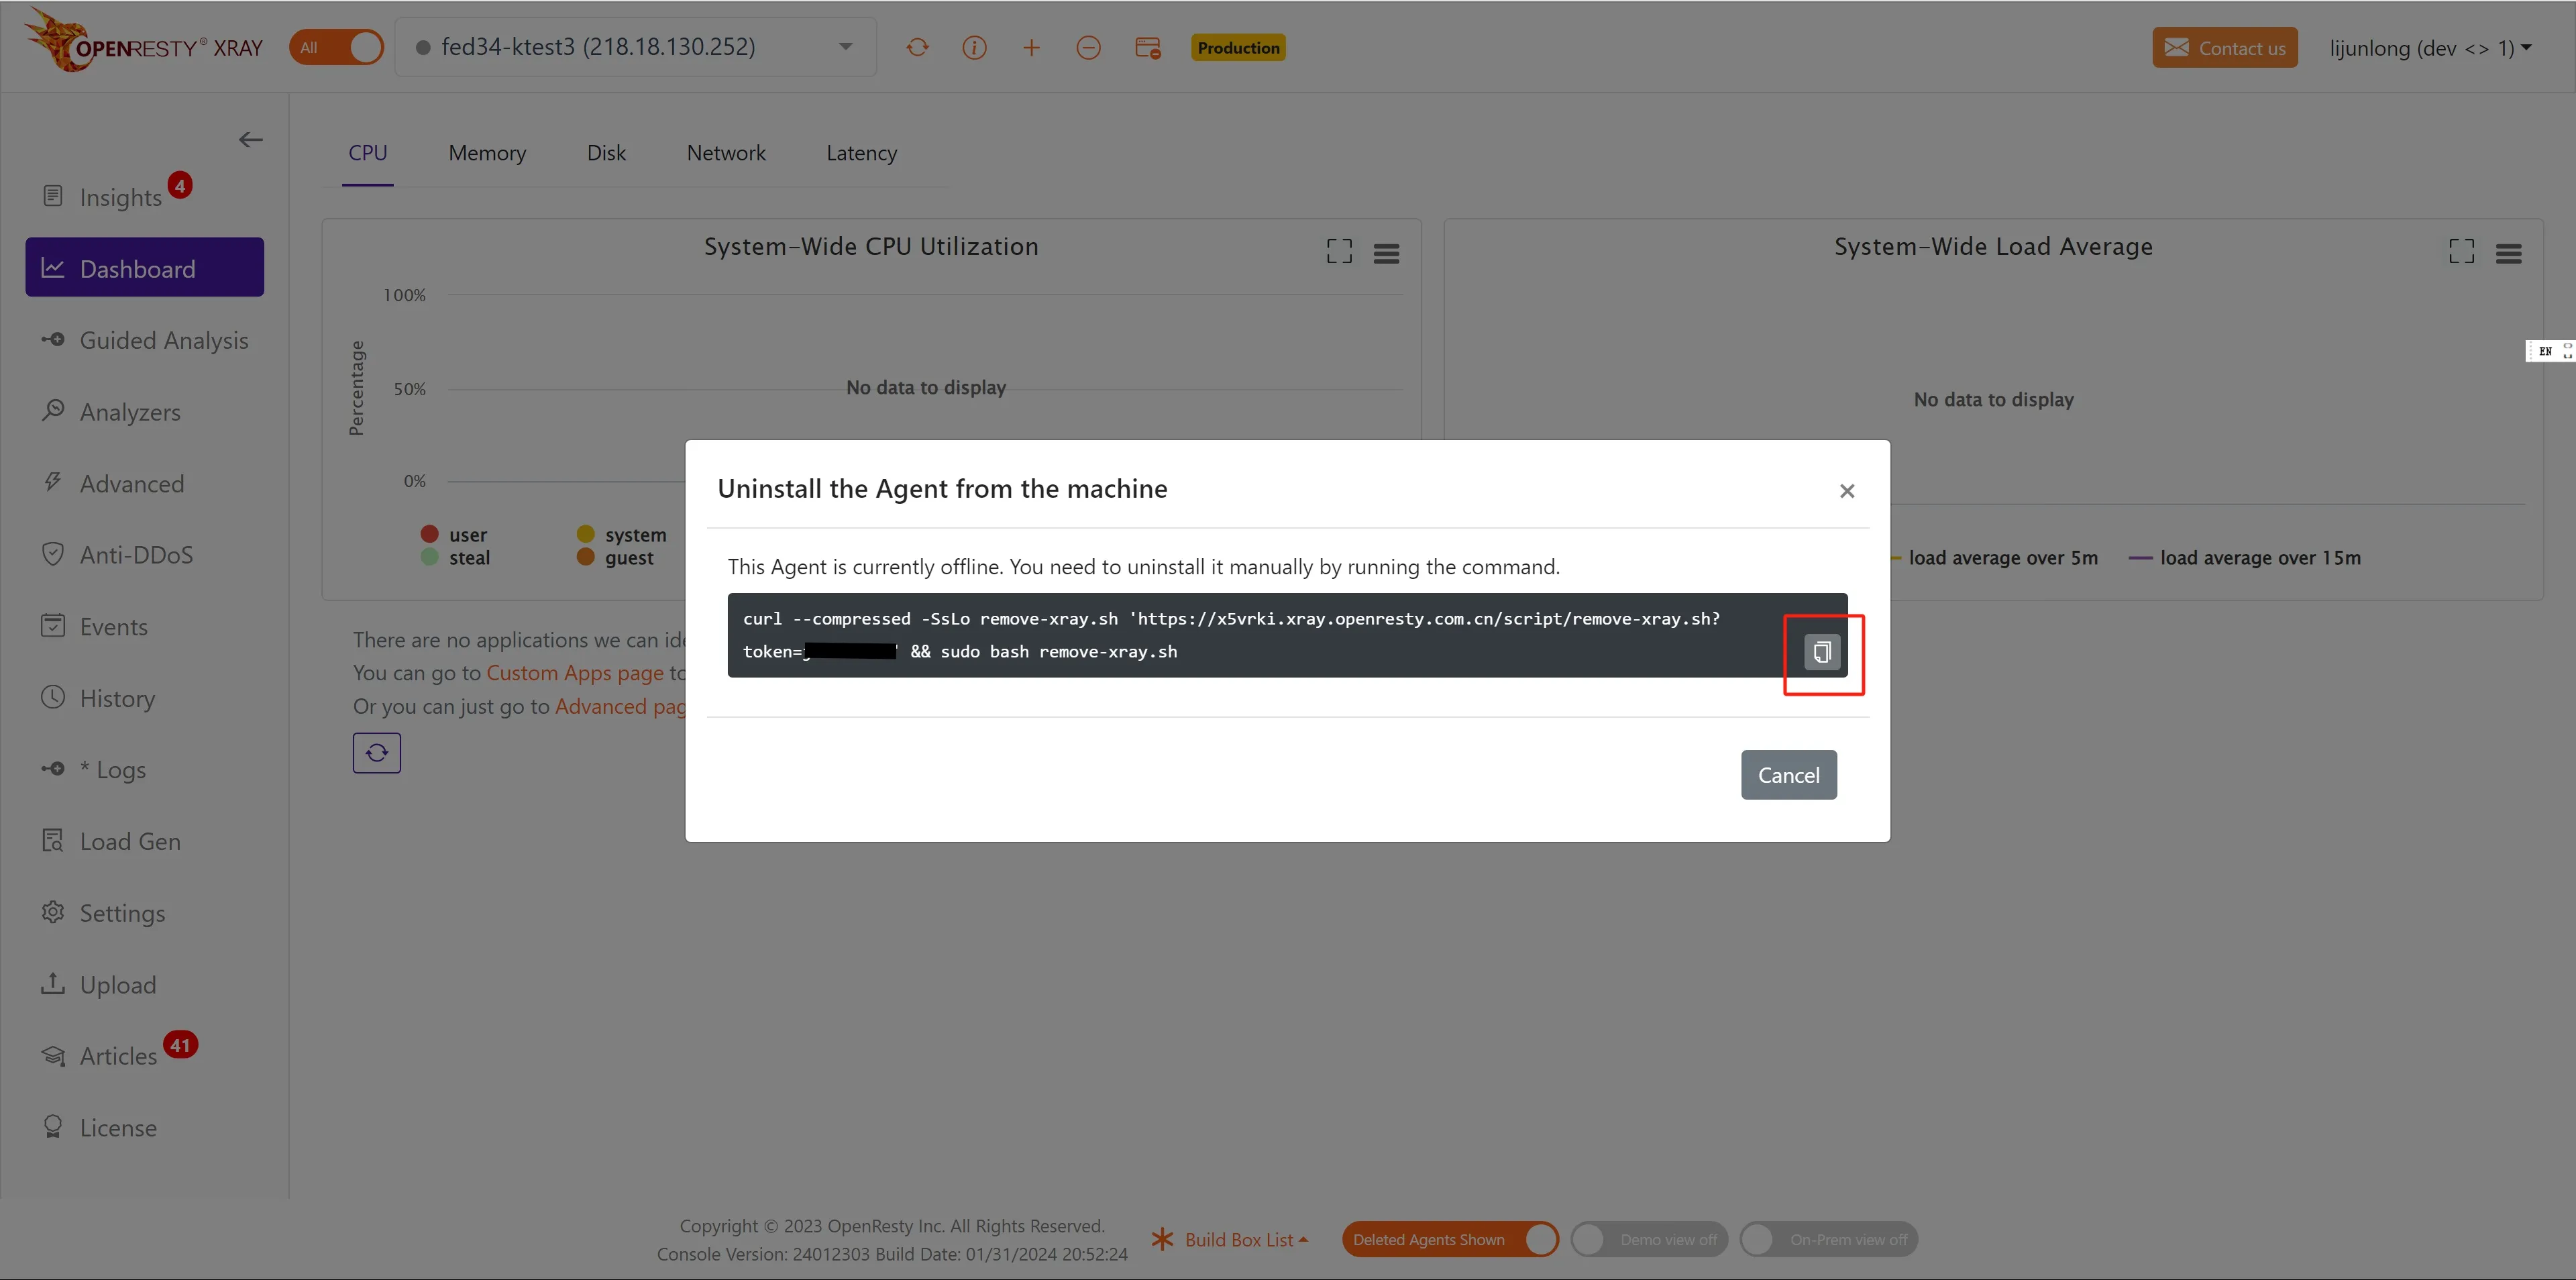Toggle load average over 15m legend

point(2245,558)
